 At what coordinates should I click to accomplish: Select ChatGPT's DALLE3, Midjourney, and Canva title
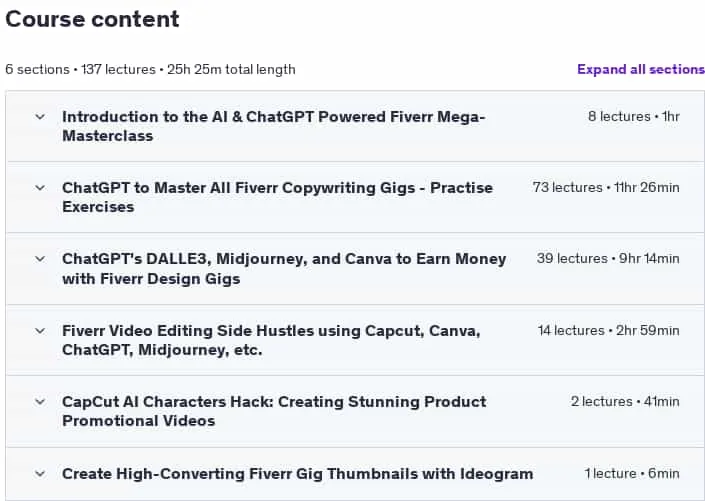284,268
